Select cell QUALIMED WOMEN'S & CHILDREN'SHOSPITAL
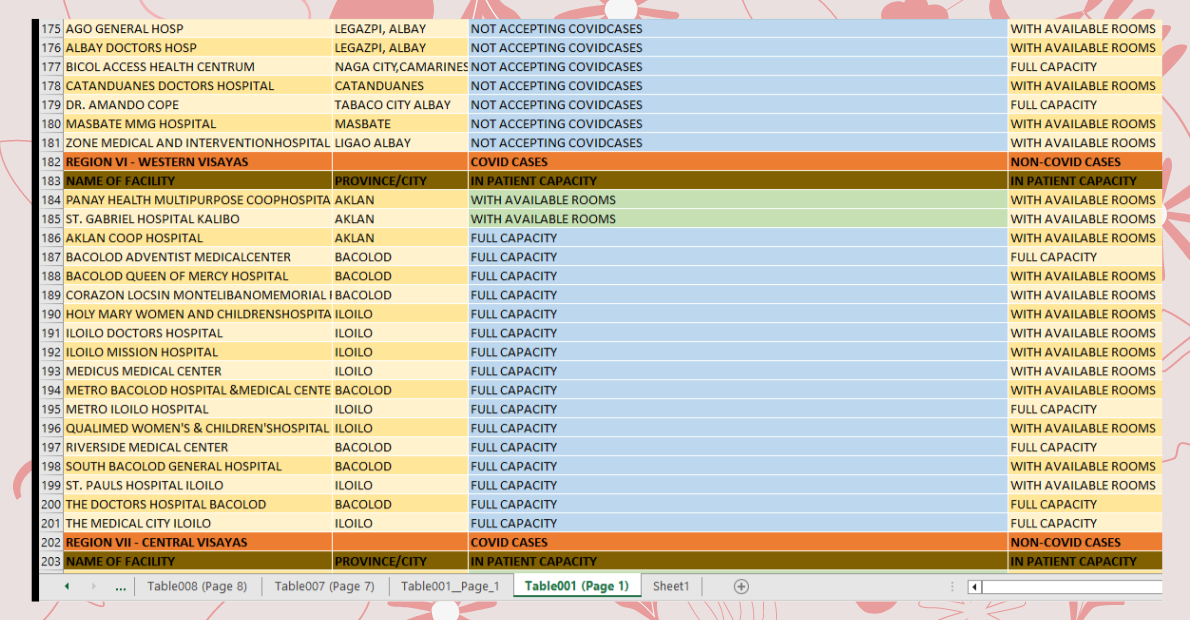This screenshot has height=620, width=1190. (197, 428)
